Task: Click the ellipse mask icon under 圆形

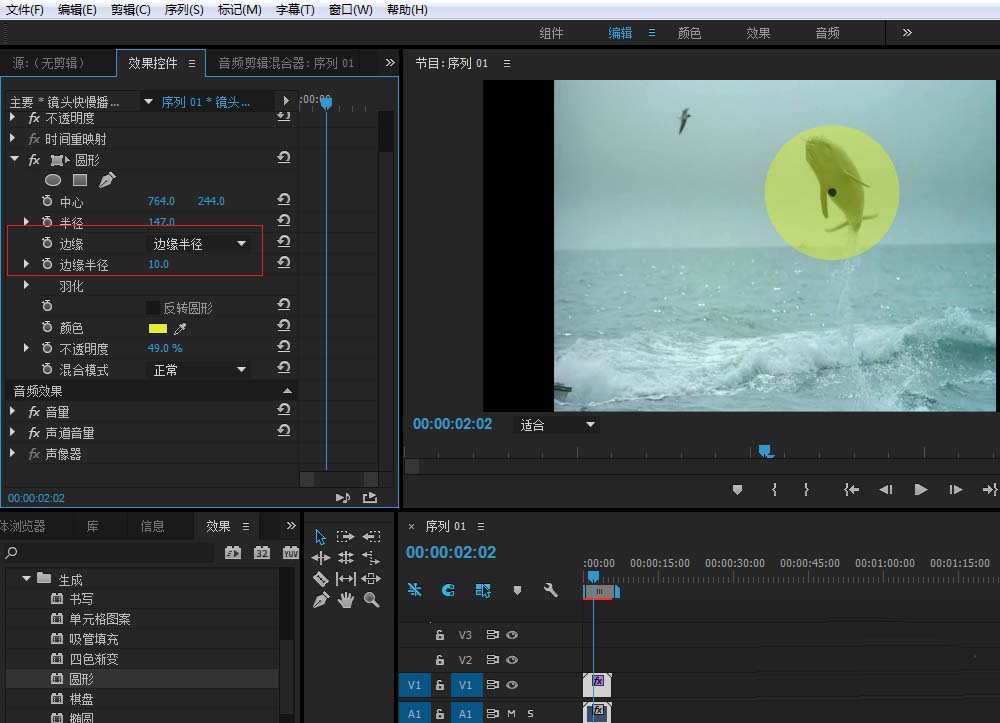Action: [53, 181]
